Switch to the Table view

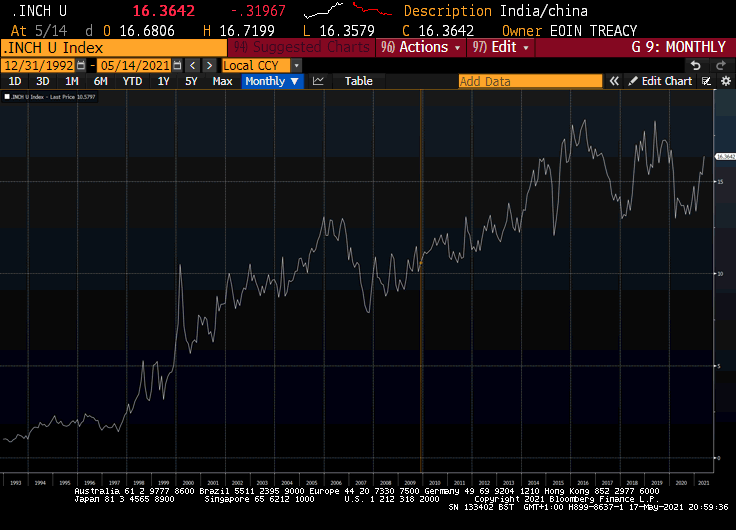359,81
